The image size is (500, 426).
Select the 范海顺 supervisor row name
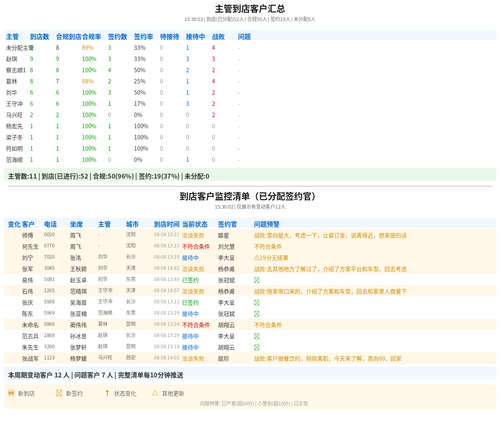point(14,160)
